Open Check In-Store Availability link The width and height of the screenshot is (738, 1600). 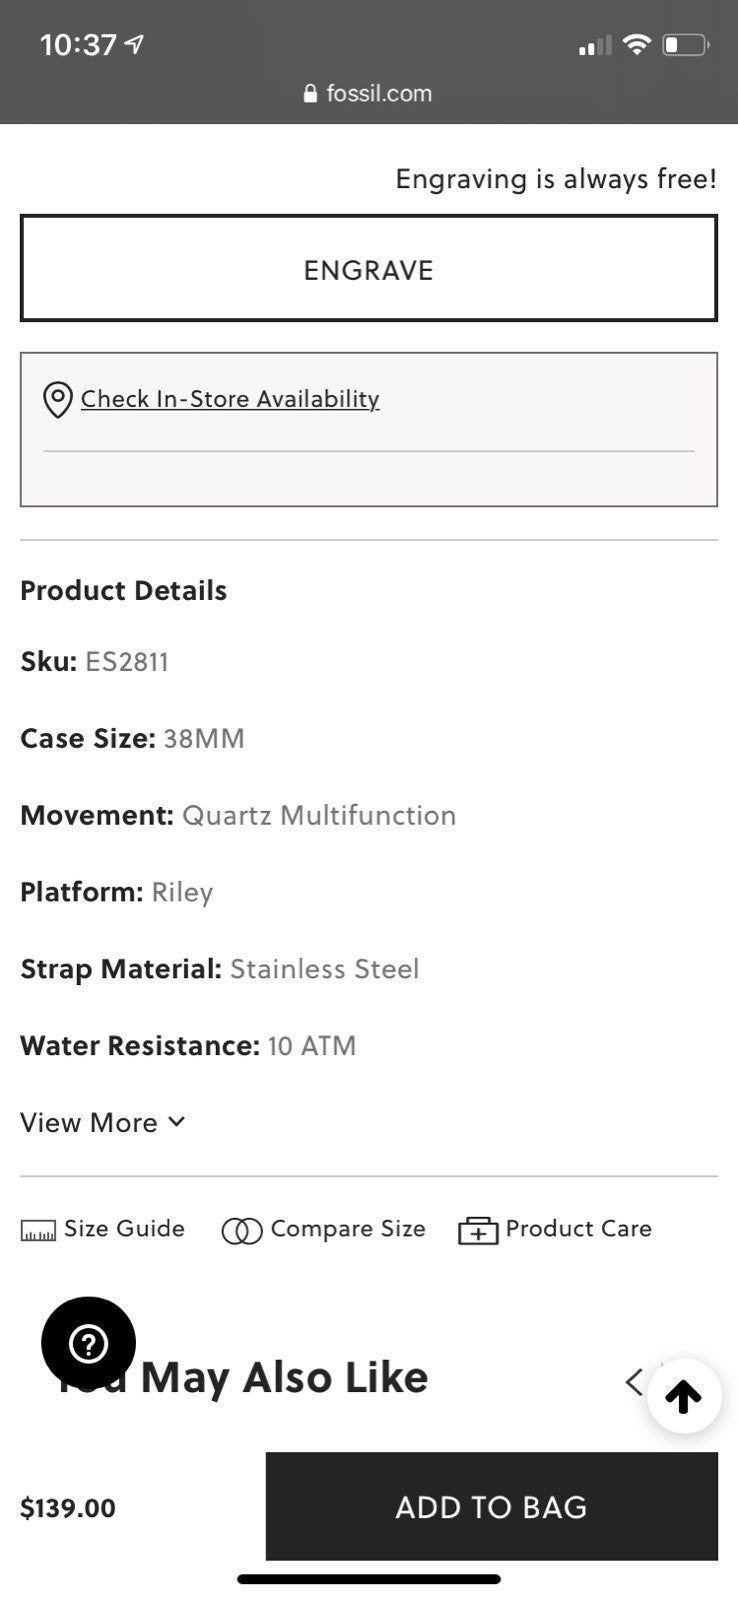[x=230, y=399]
